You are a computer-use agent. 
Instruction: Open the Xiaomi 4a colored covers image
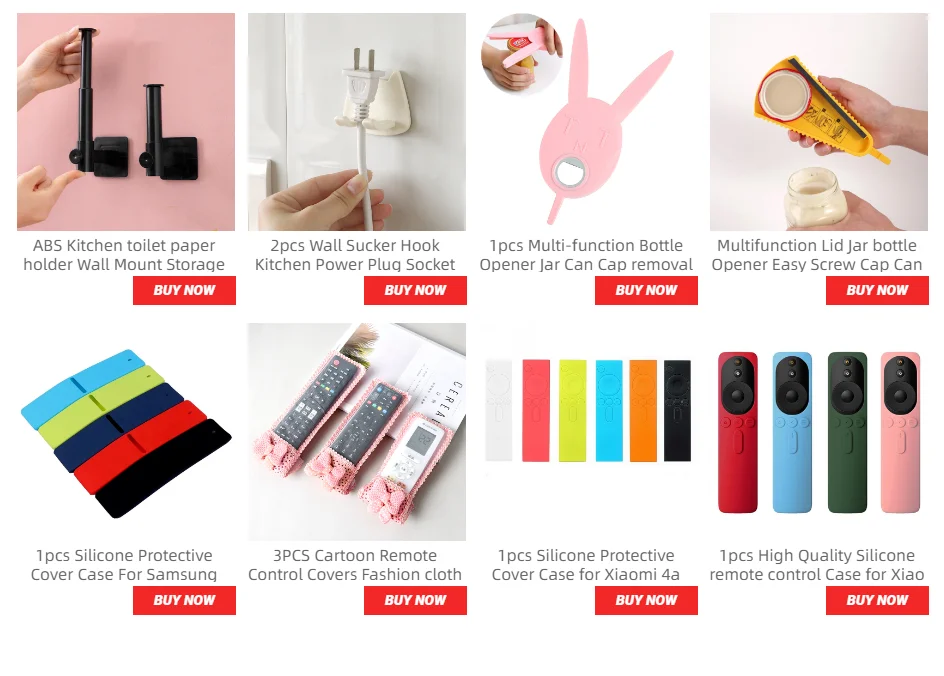coord(588,432)
